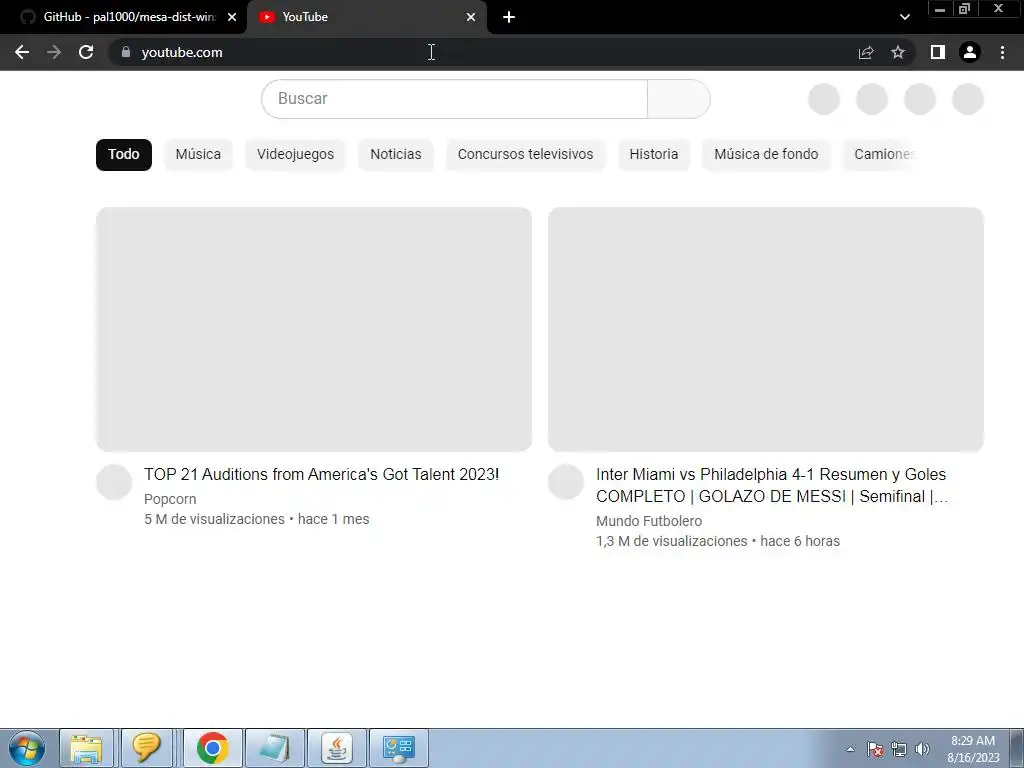1024x768 pixels.
Task: Select the Camiones chip
Action: pos(882,154)
